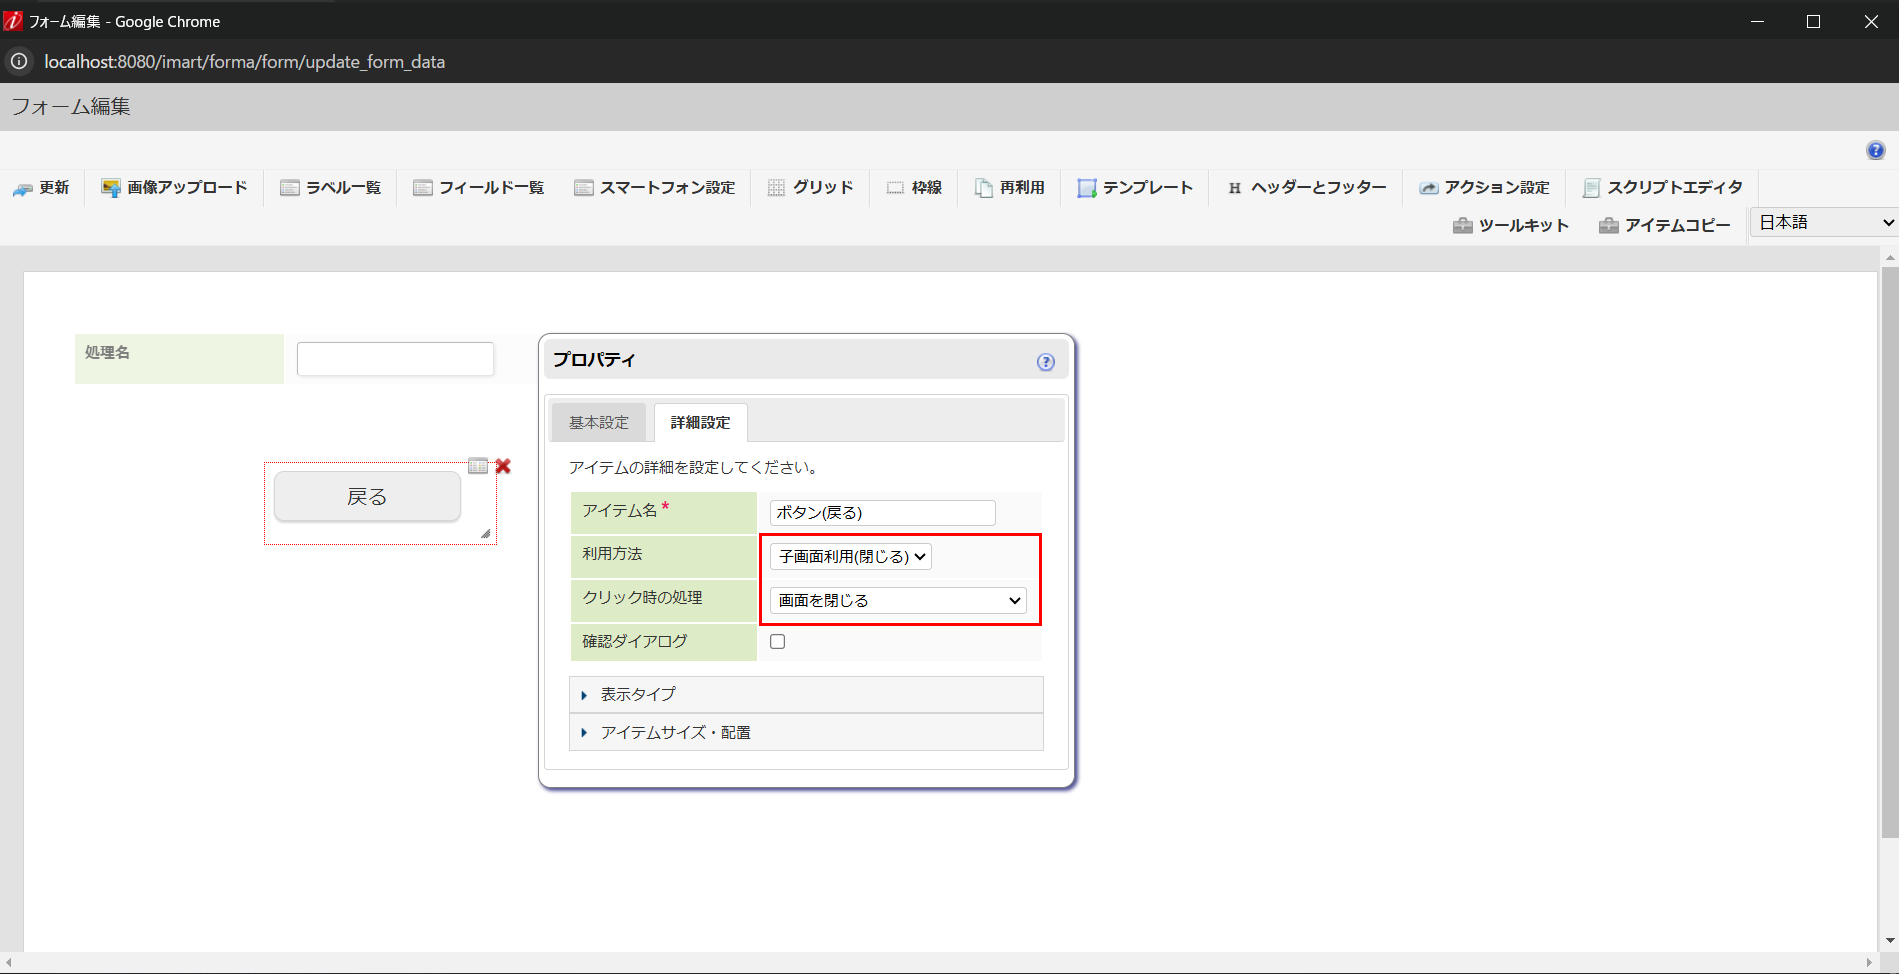
Task: Open the スマートフォン設定 tool
Action: click(x=655, y=188)
